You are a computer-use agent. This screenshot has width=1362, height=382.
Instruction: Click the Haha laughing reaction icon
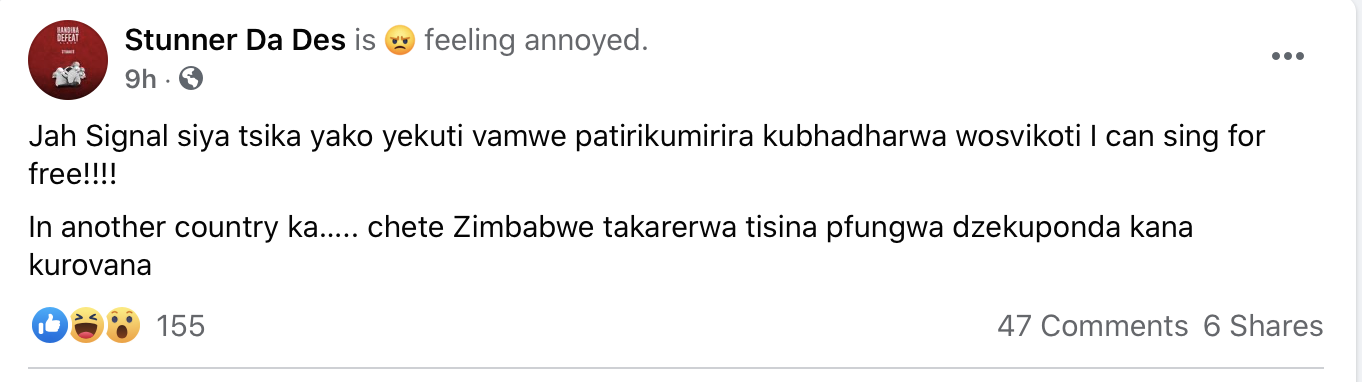86,325
